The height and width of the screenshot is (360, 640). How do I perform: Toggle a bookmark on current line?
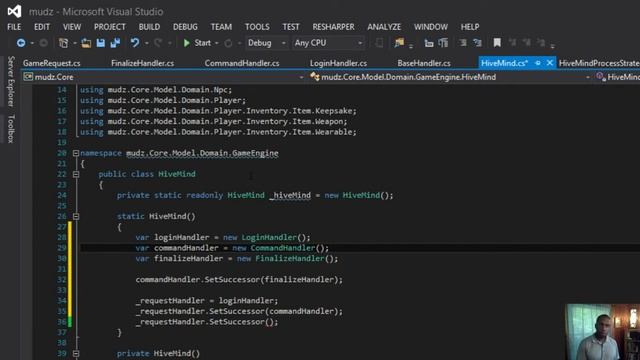pyautogui.click(x=497, y=43)
